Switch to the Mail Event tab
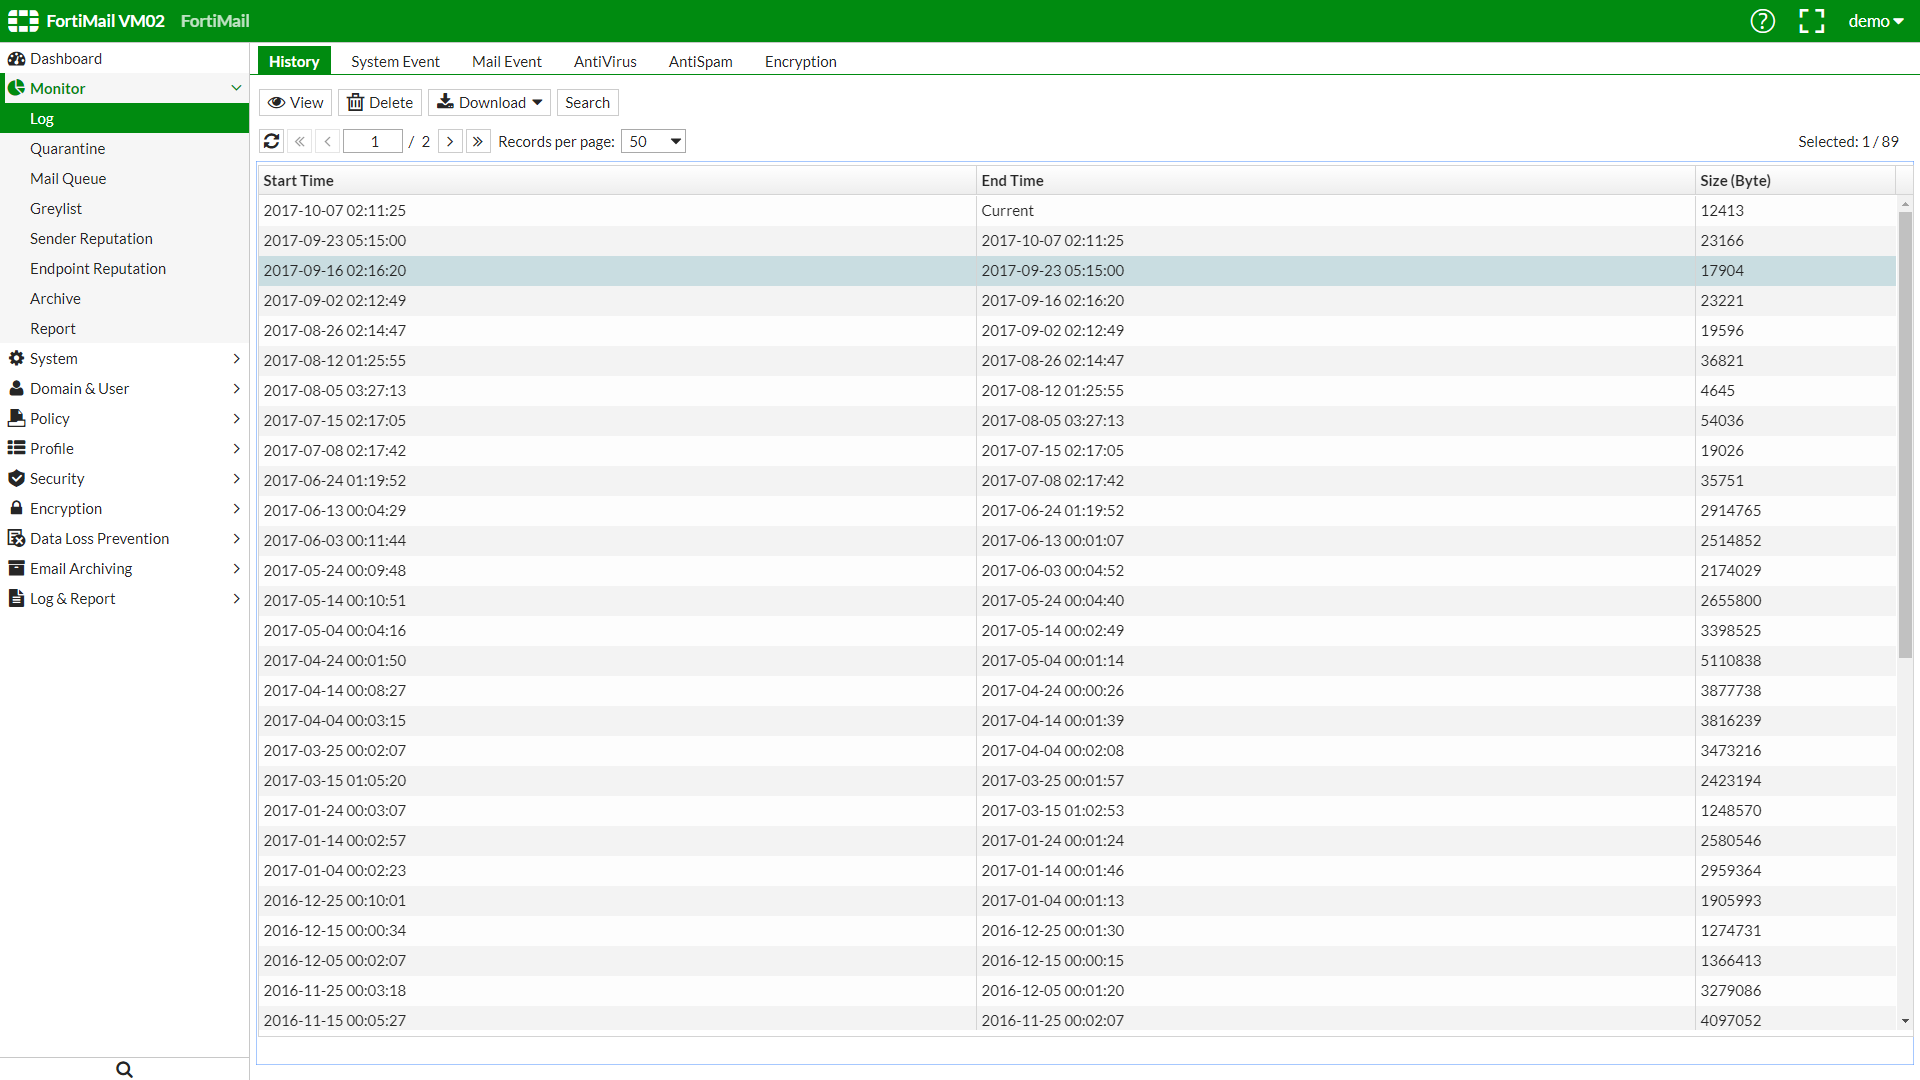This screenshot has width=1920, height=1080. 506,61
